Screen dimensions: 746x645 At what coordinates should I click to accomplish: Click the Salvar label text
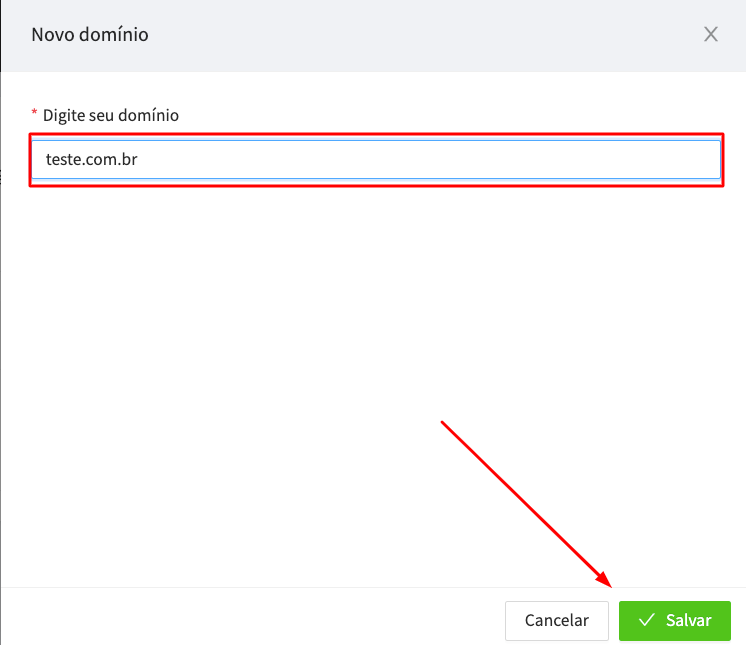[x=688, y=620]
